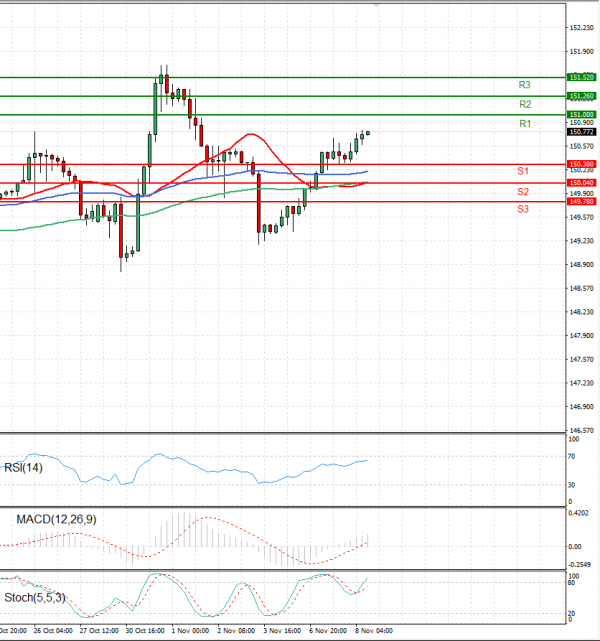Select the current price 150.772 tag
Screen dimensions: 600x641
click(581, 132)
